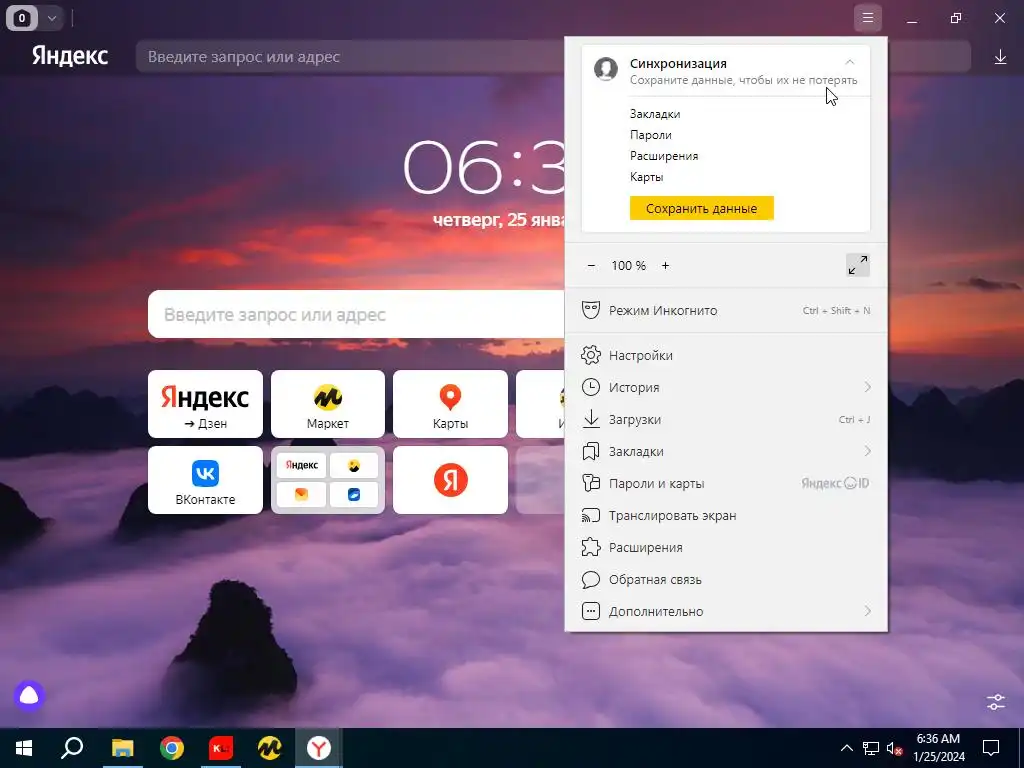This screenshot has width=1024, height=768.
Task: Open the Расширения menu item with puzzle icon
Action: click(x=726, y=547)
